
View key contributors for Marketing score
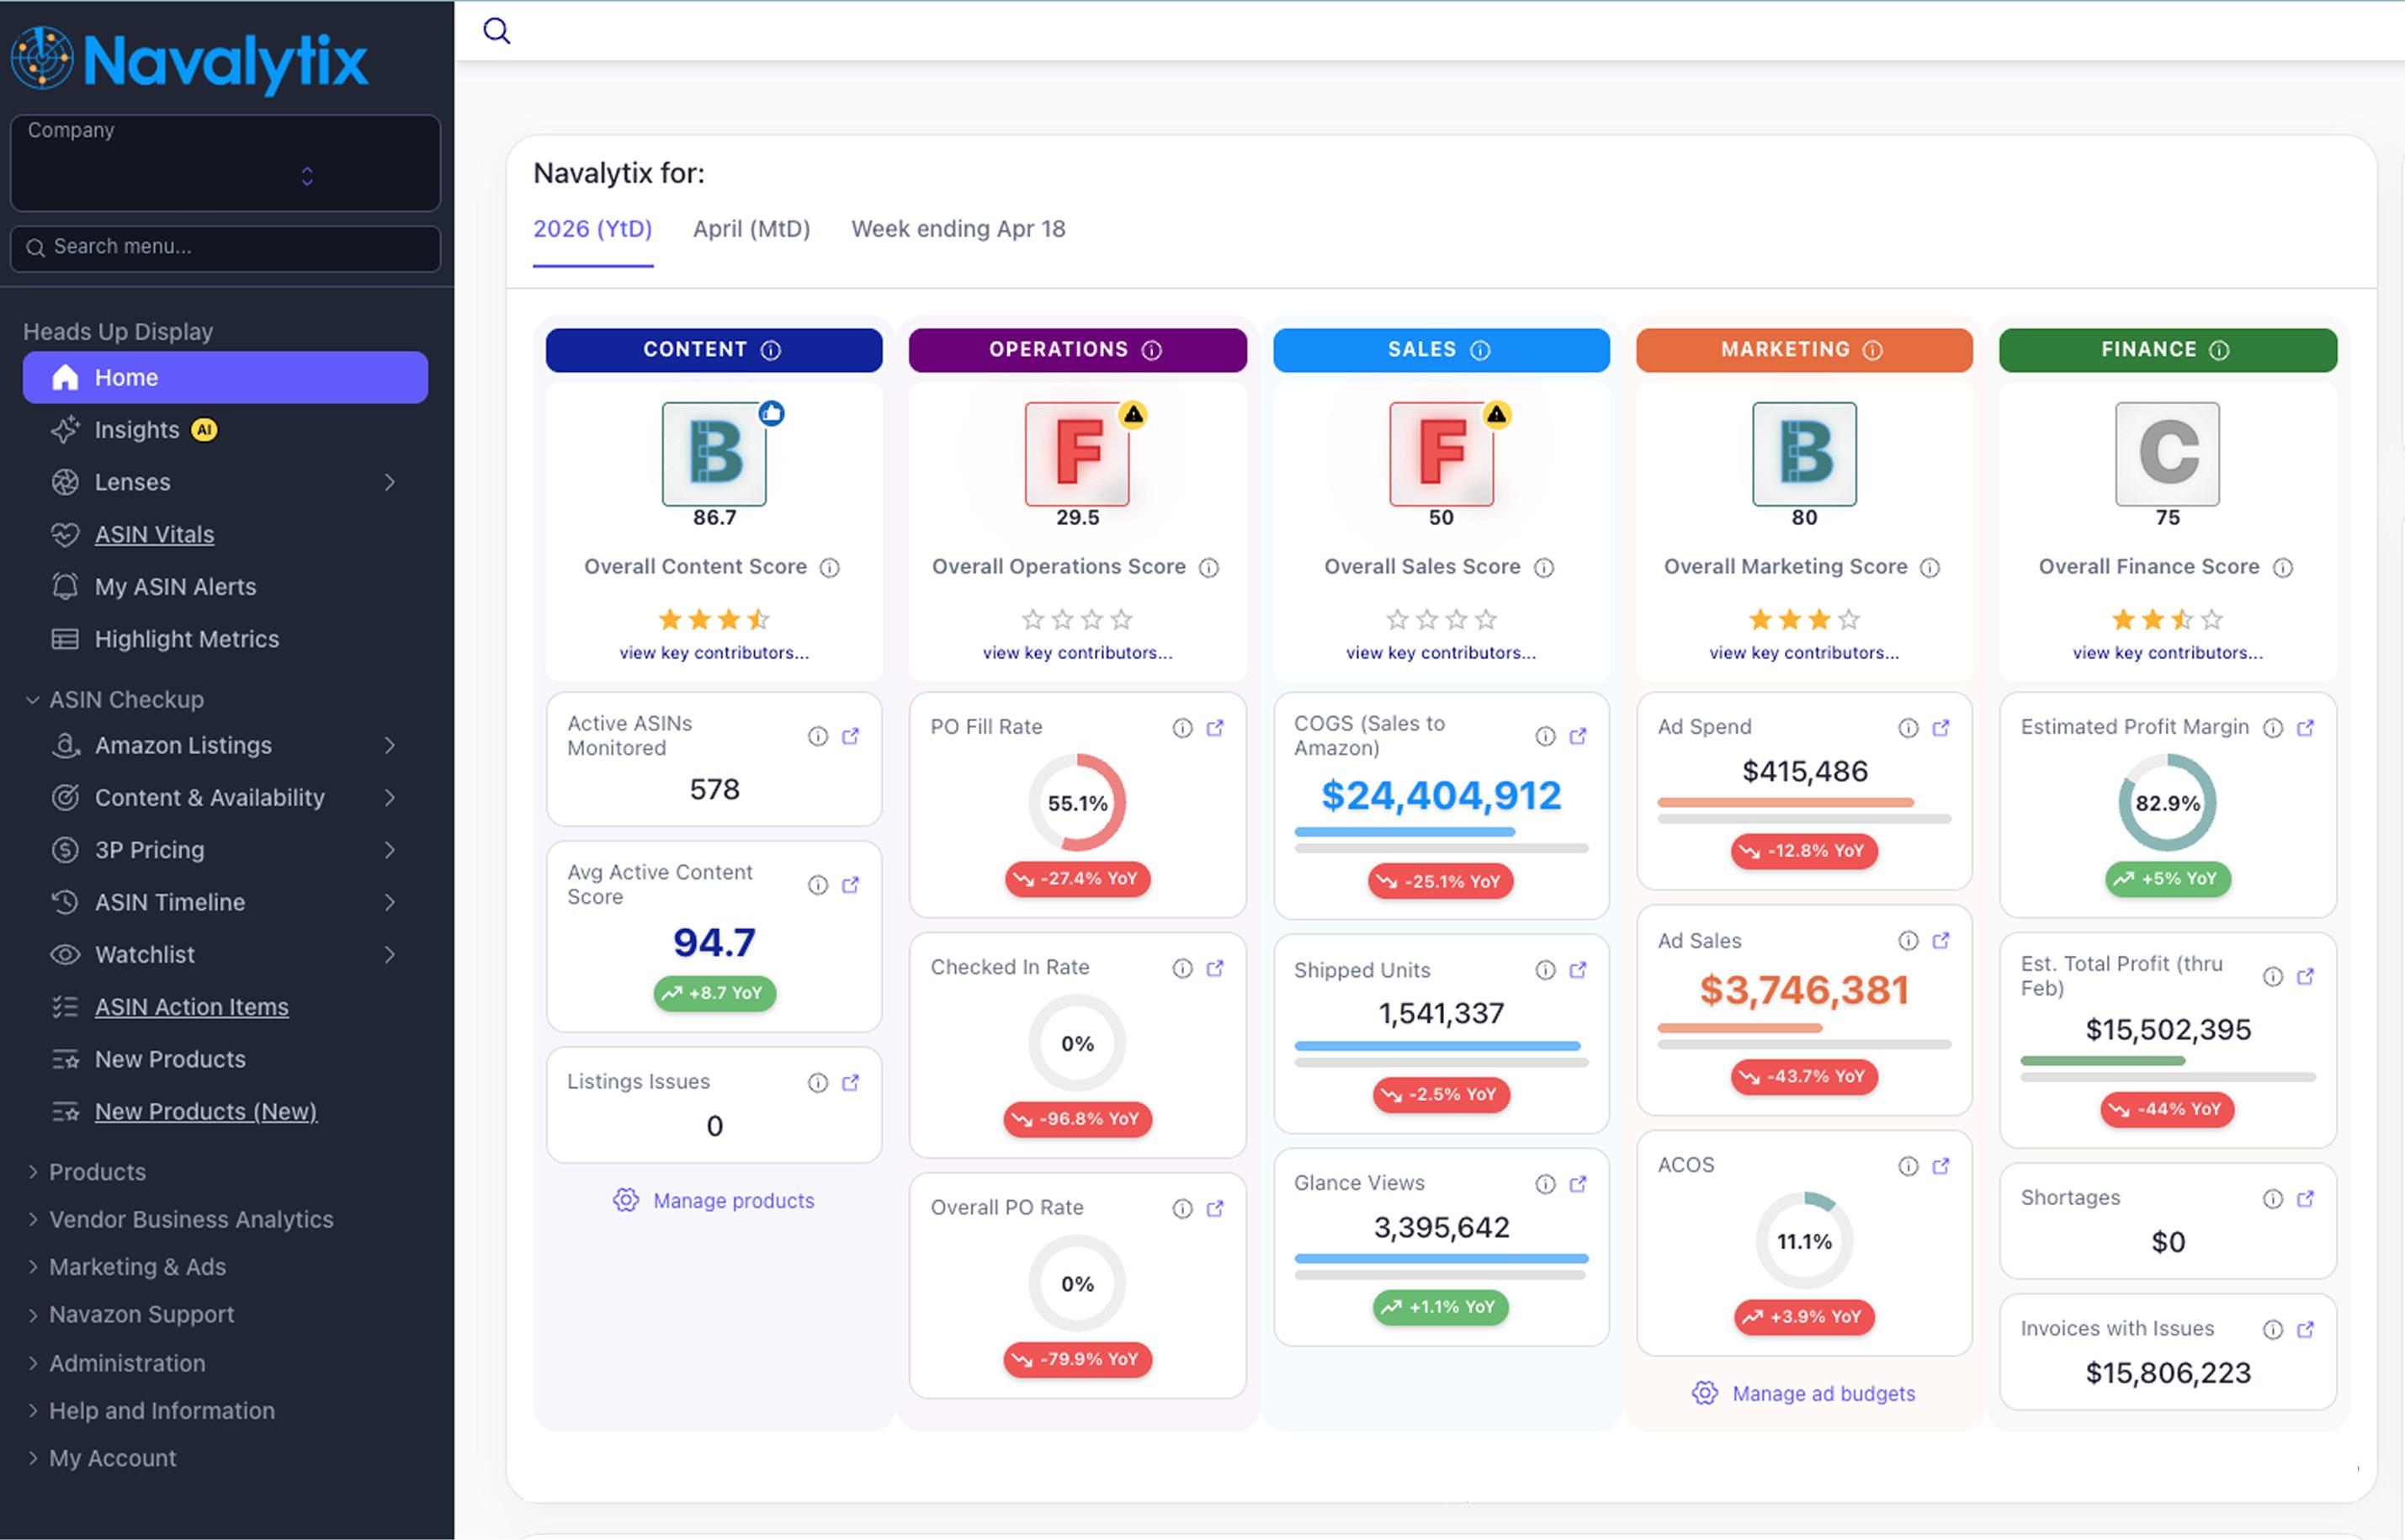1804,653
